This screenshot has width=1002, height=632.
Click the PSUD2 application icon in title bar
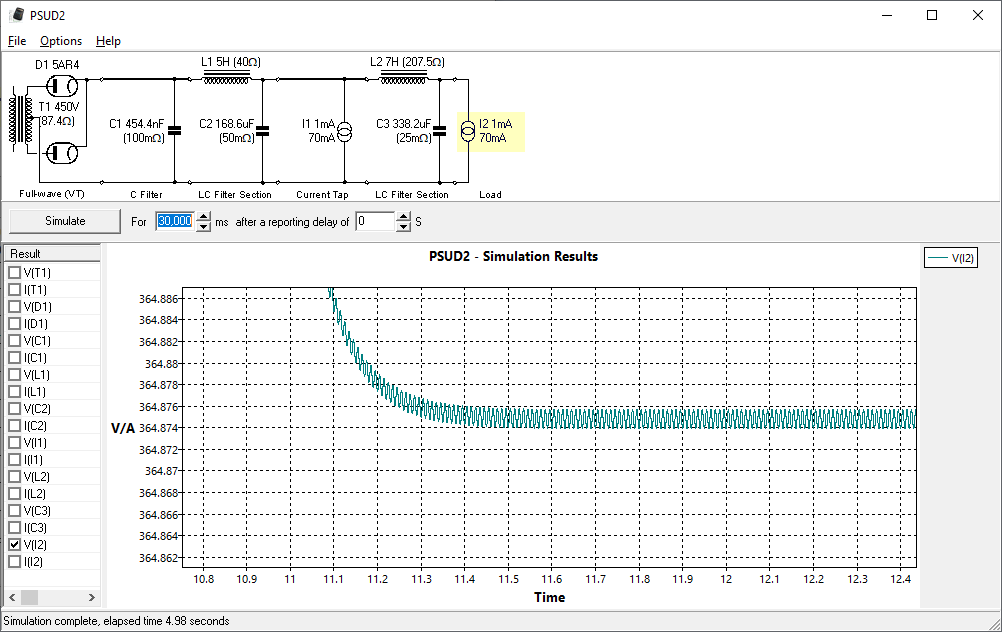click(18, 15)
